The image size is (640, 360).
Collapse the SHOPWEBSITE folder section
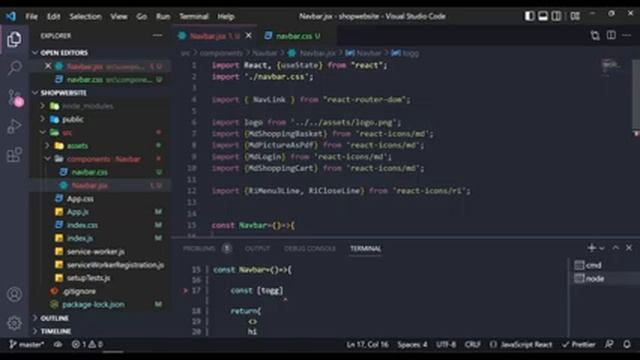(x=63, y=93)
